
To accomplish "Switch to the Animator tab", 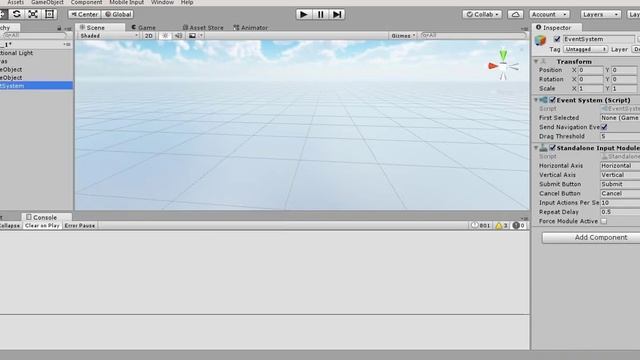I will tap(251, 28).
